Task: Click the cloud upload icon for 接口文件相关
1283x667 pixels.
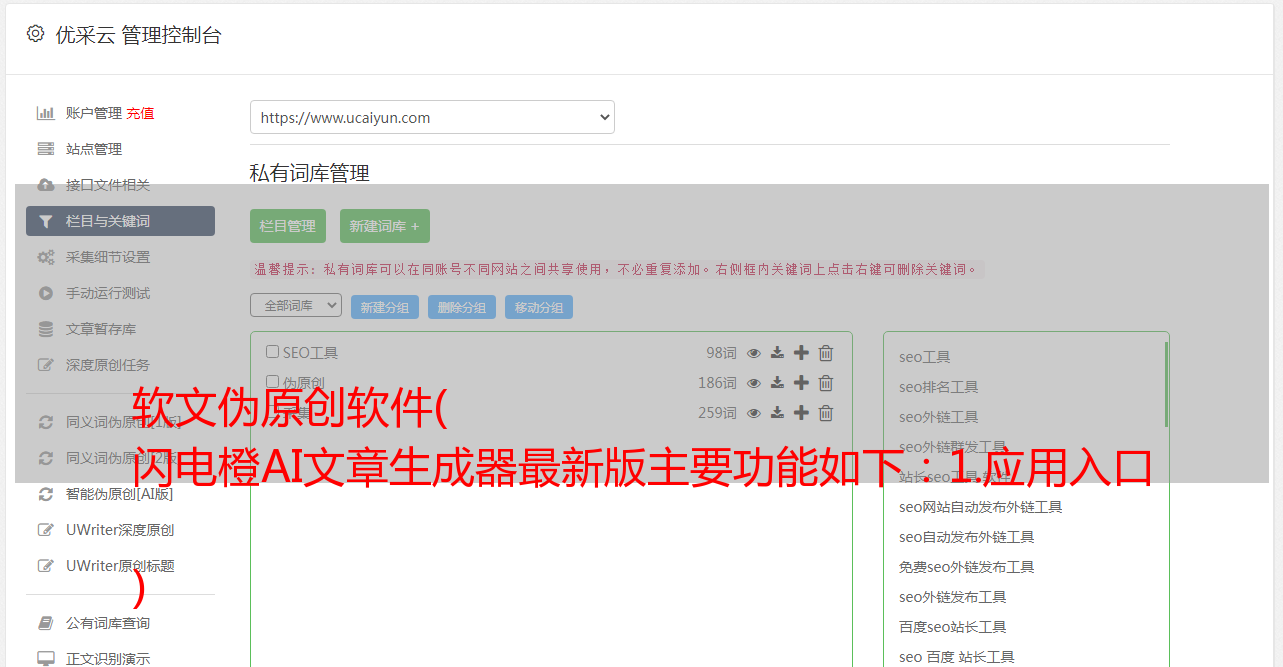Action: pyautogui.click(x=46, y=185)
